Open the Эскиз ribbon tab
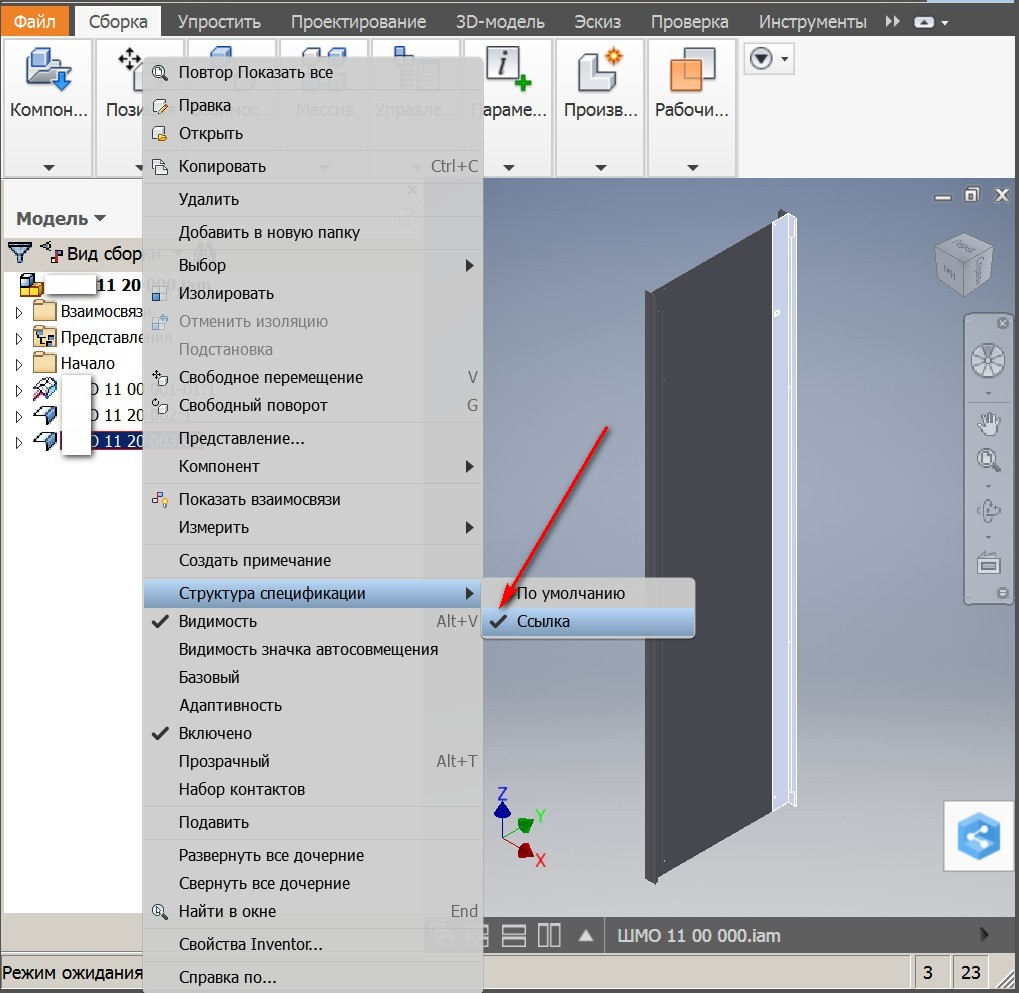This screenshot has width=1019, height=993. coord(597,21)
